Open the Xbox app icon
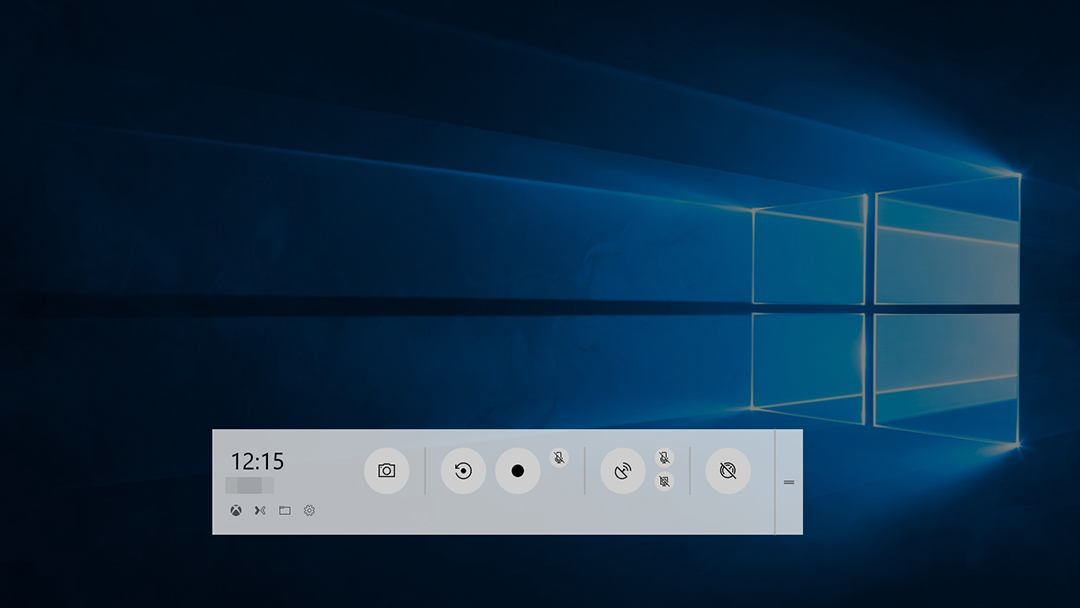The width and height of the screenshot is (1080, 608). pos(236,510)
